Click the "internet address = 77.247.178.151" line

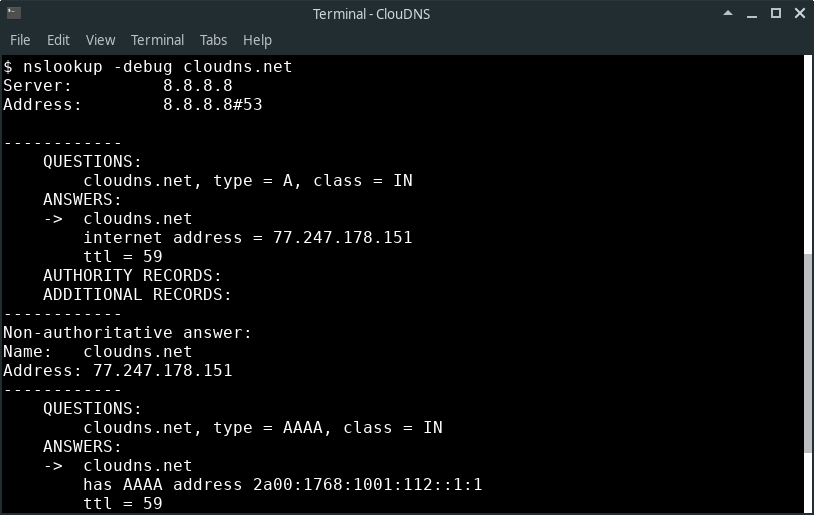tap(247, 238)
